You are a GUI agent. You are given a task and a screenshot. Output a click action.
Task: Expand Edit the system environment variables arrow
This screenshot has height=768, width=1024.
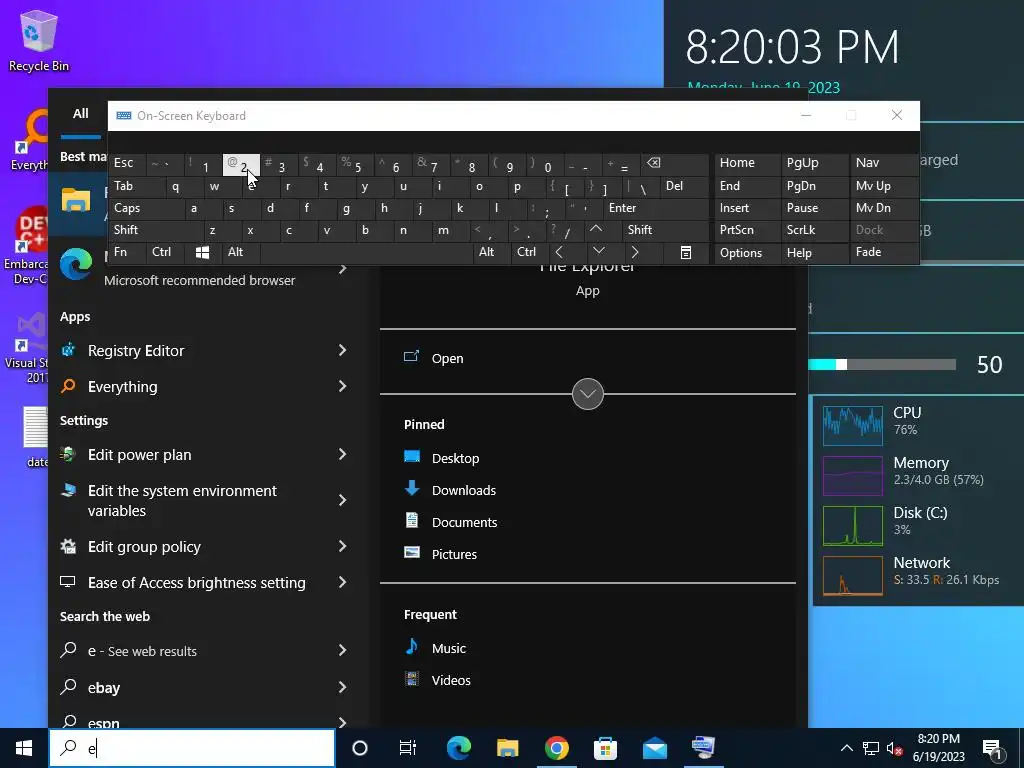pyautogui.click(x=342, y=500)
